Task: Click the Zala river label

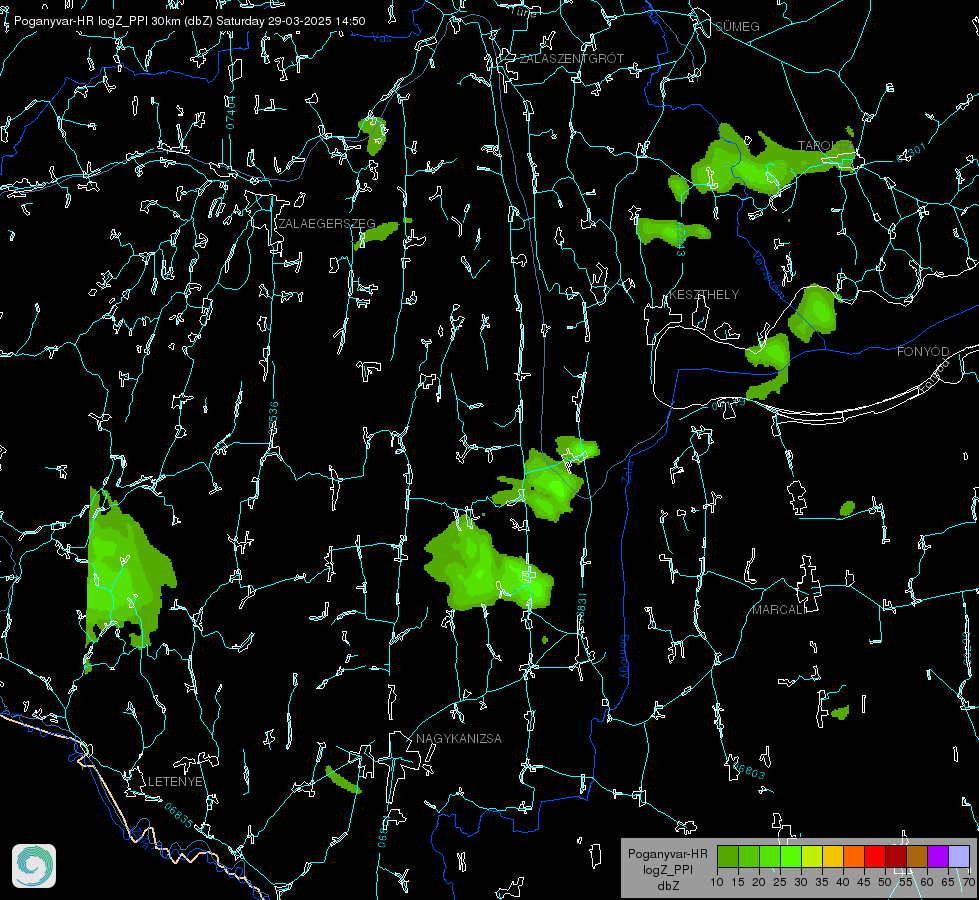Action: pos(627,472)
